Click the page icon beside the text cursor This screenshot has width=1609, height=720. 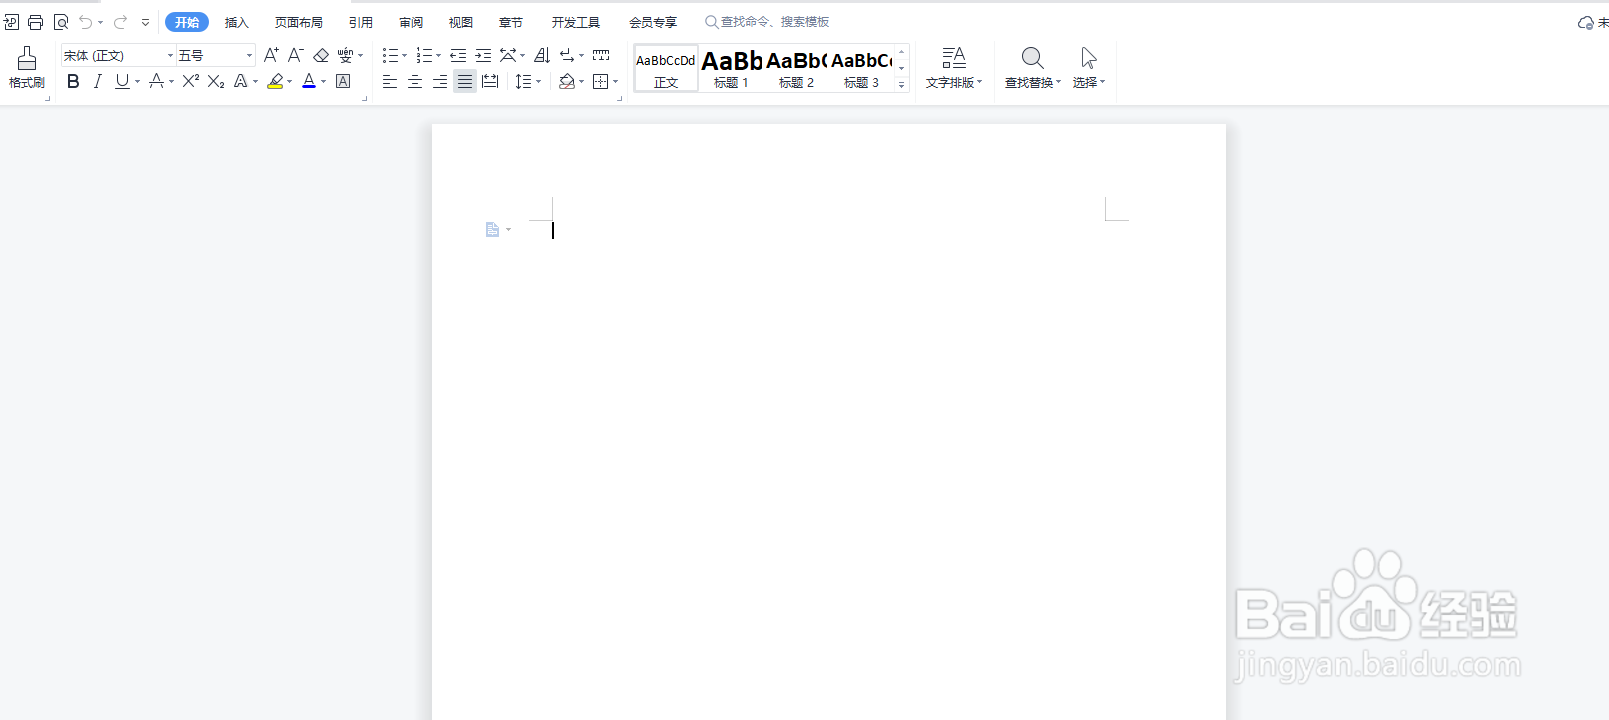[492, 230]
